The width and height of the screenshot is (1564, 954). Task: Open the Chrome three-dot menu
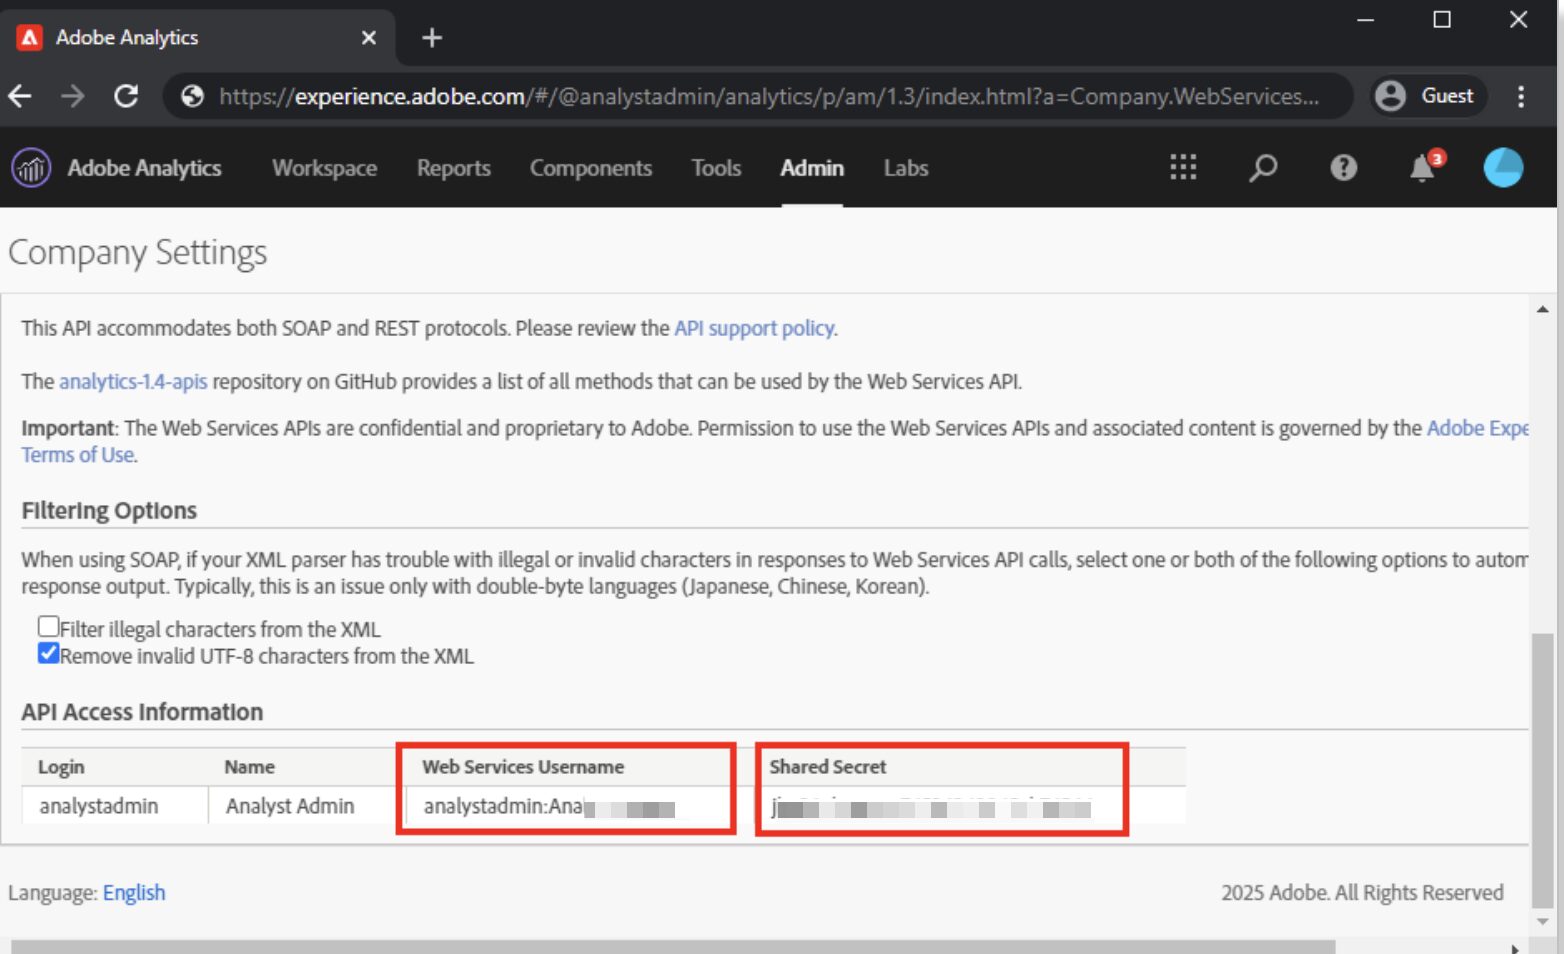[x=1521, y=96]
